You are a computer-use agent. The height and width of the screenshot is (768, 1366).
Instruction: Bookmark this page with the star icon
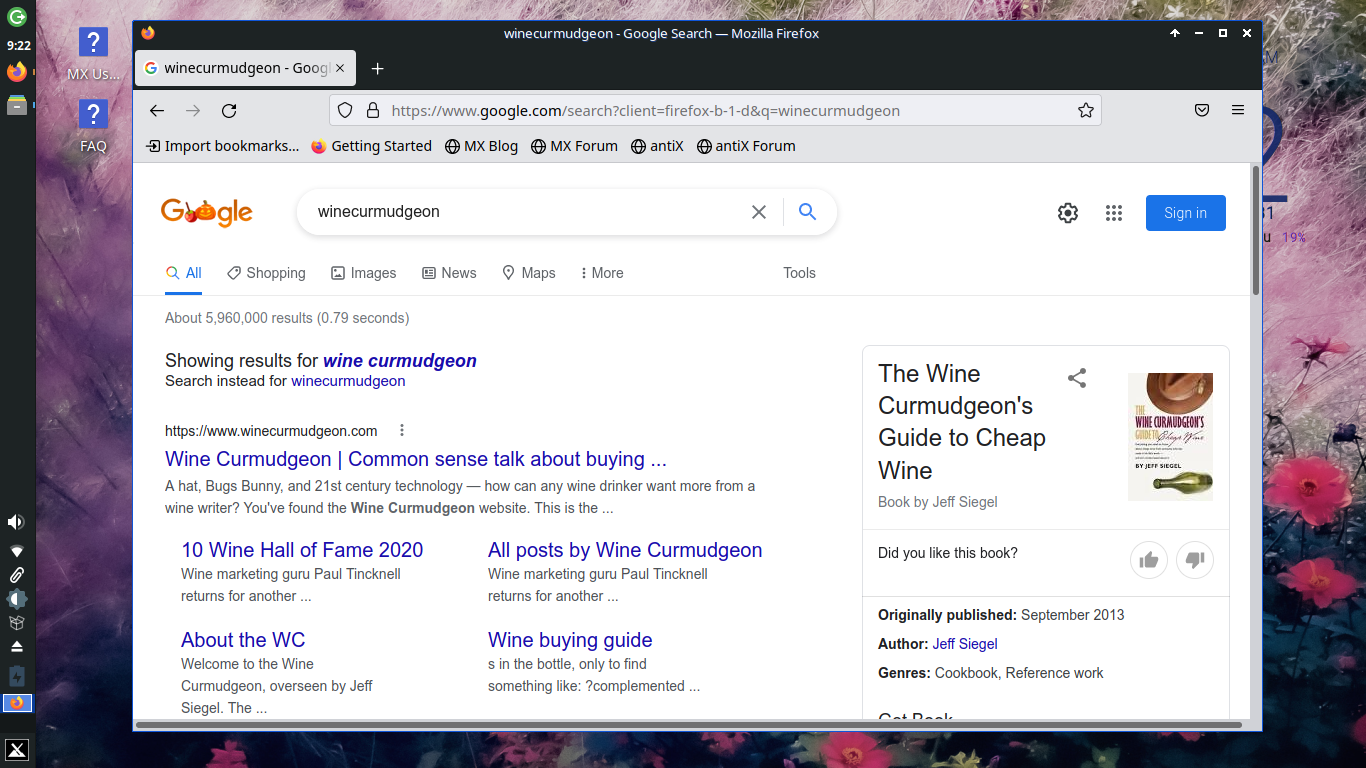(x=1086, y=111)
